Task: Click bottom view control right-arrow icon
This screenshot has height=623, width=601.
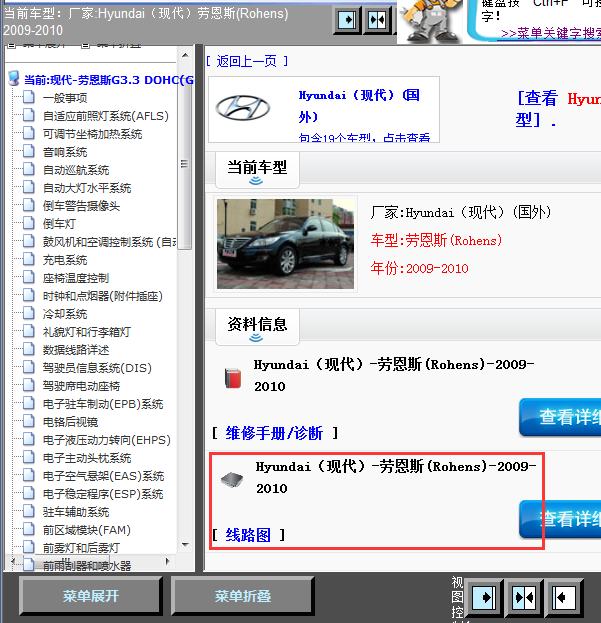Action: [x=483, y=597]
